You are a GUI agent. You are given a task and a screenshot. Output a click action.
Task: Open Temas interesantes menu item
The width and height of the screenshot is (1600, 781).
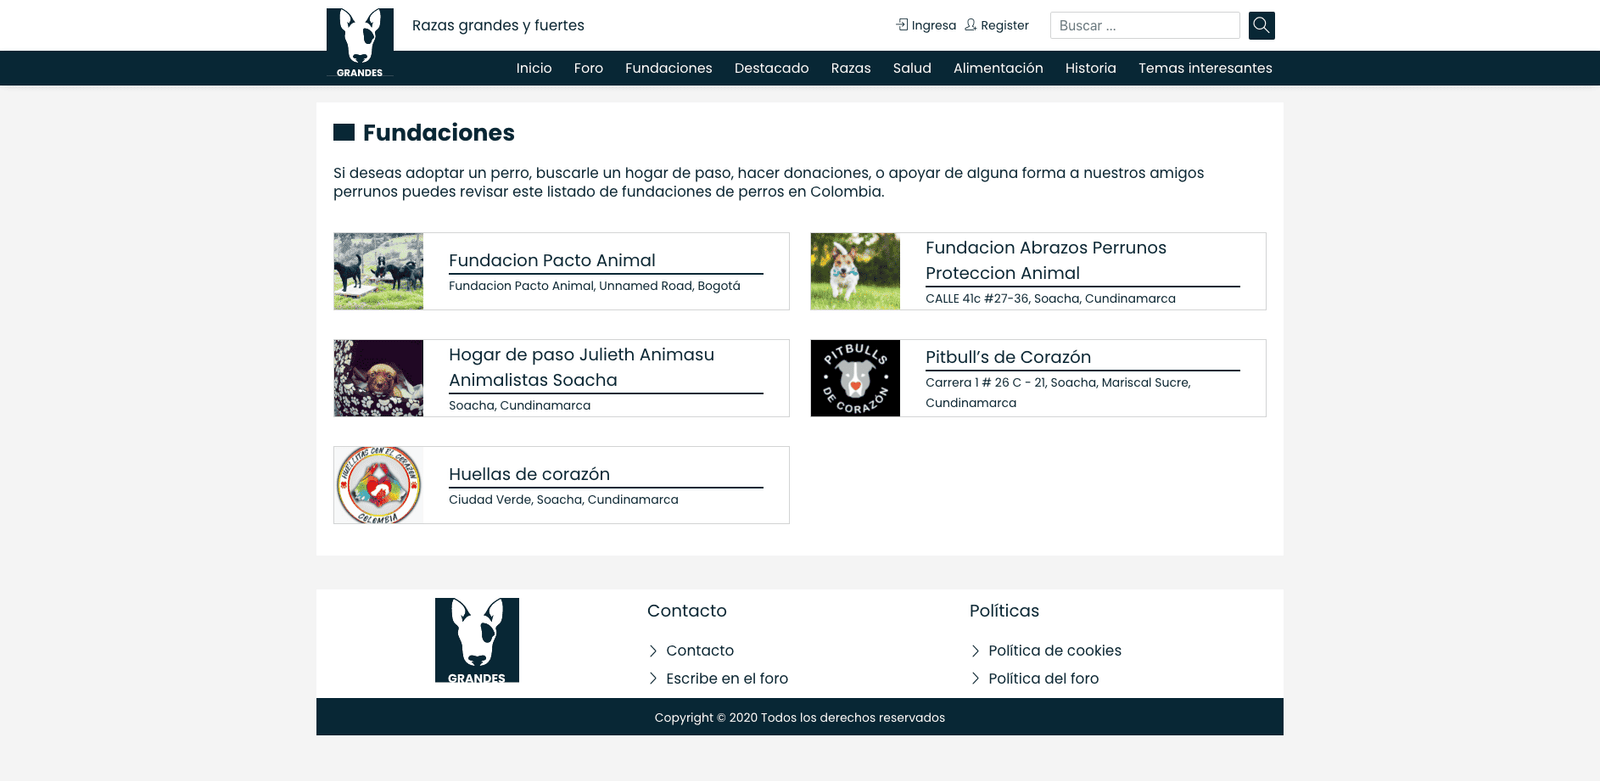coord(1205,68)
